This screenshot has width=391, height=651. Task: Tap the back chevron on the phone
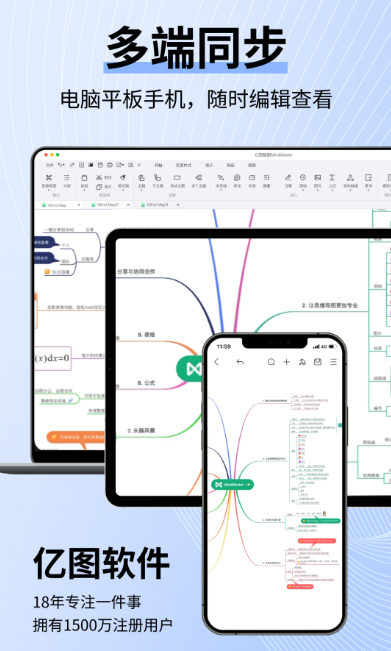216,362
